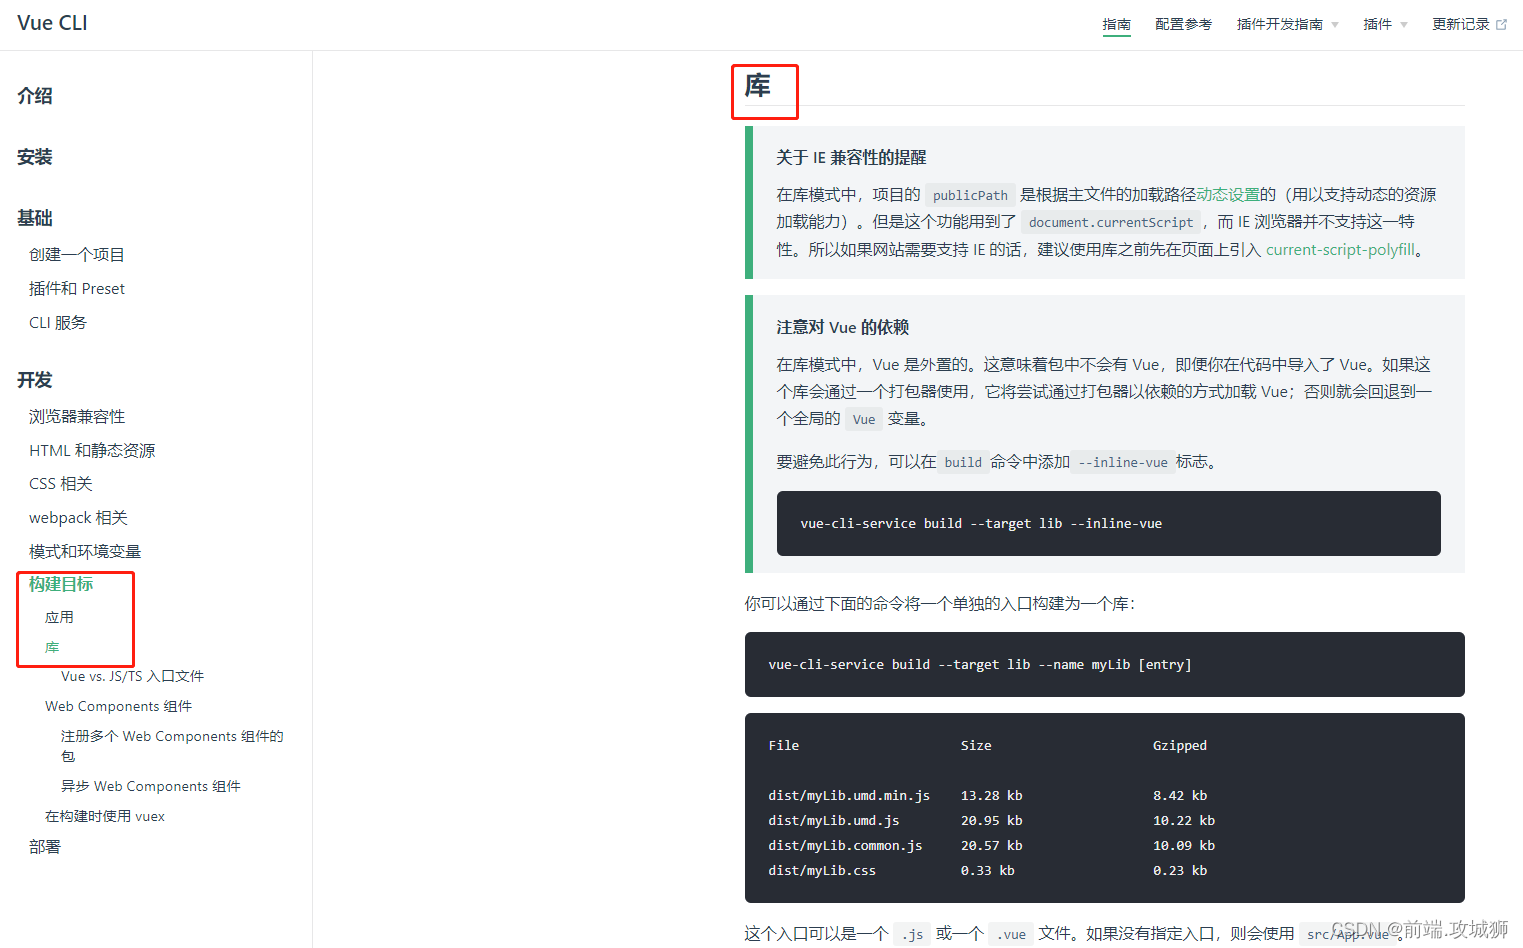Click the document.currentScript inline code
1523x948 pixels.
1111,222
